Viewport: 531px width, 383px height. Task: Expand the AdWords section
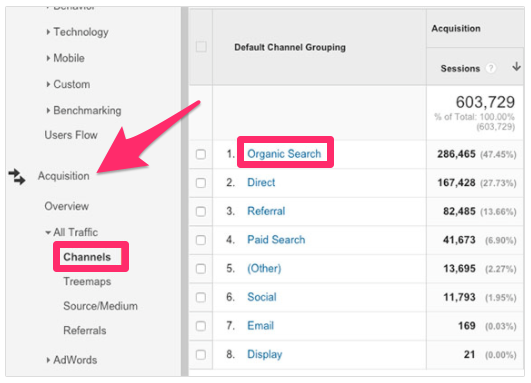(72, 360)
